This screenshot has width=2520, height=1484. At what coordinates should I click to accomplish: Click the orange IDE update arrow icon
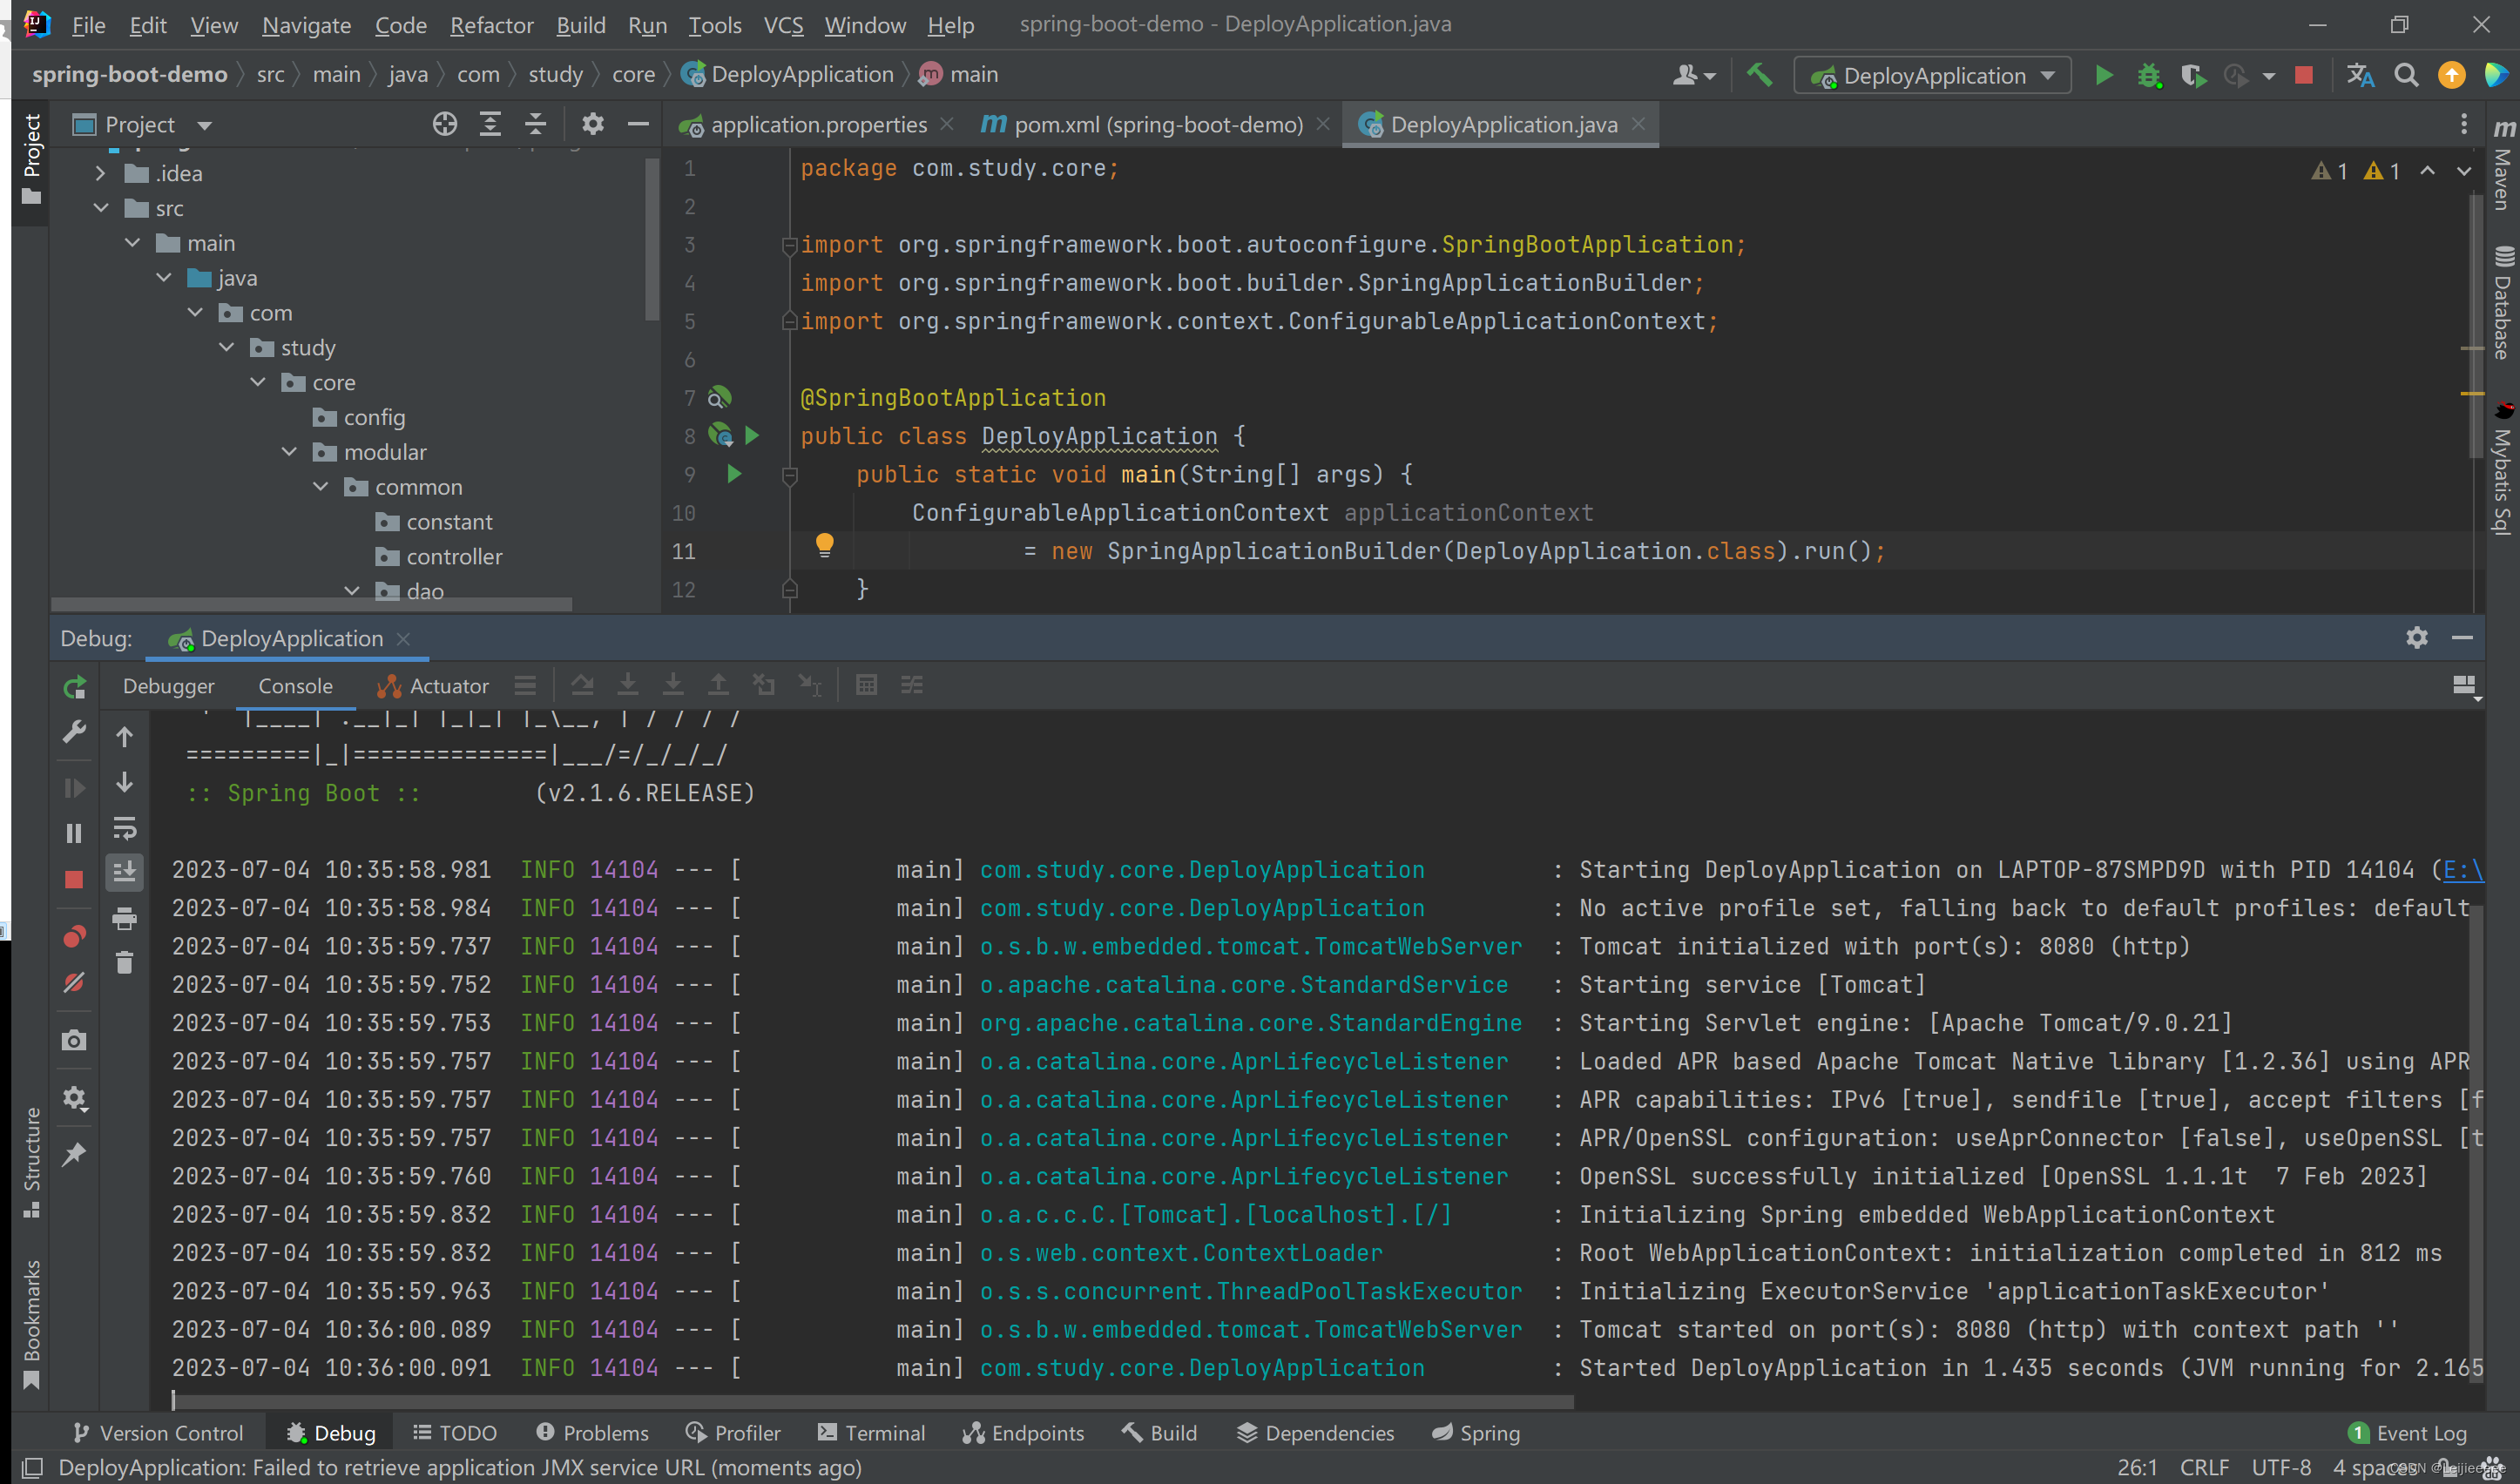pos(2452,75)
